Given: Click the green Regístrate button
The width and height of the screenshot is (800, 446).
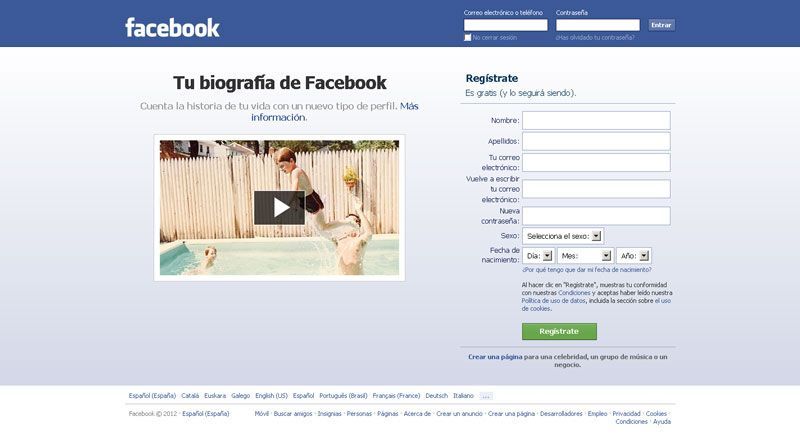Looking at the screenshot, I should point(559,331).
